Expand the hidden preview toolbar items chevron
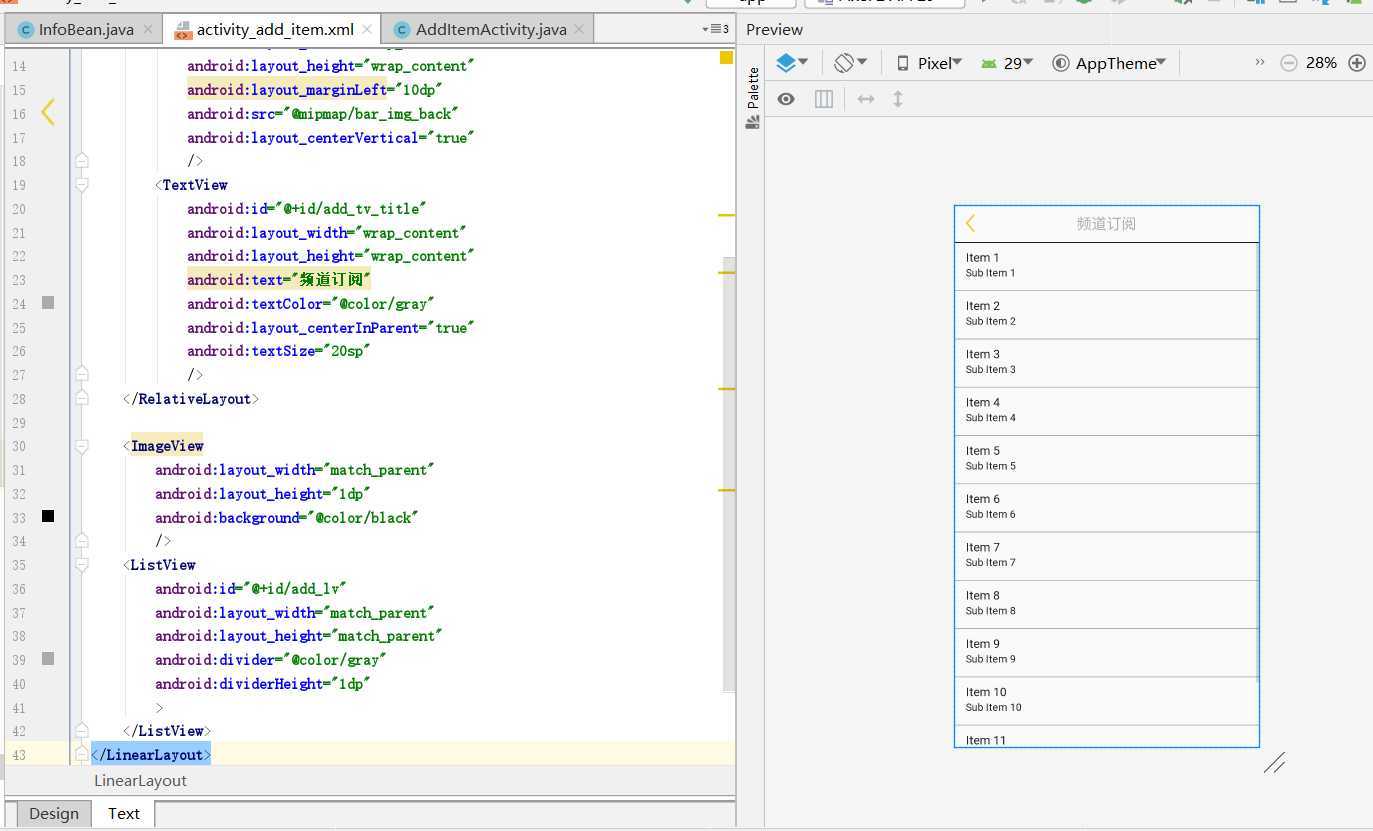 [1259, 62]
